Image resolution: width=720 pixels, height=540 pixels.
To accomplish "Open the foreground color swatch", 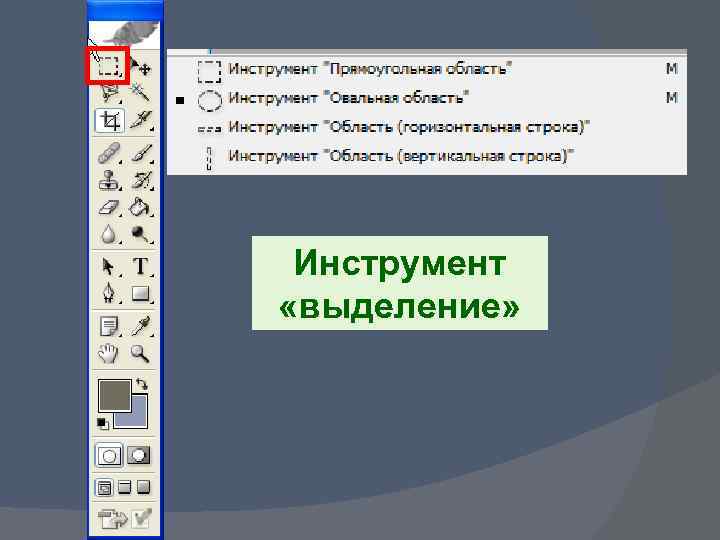I will [x=115, y=395].
